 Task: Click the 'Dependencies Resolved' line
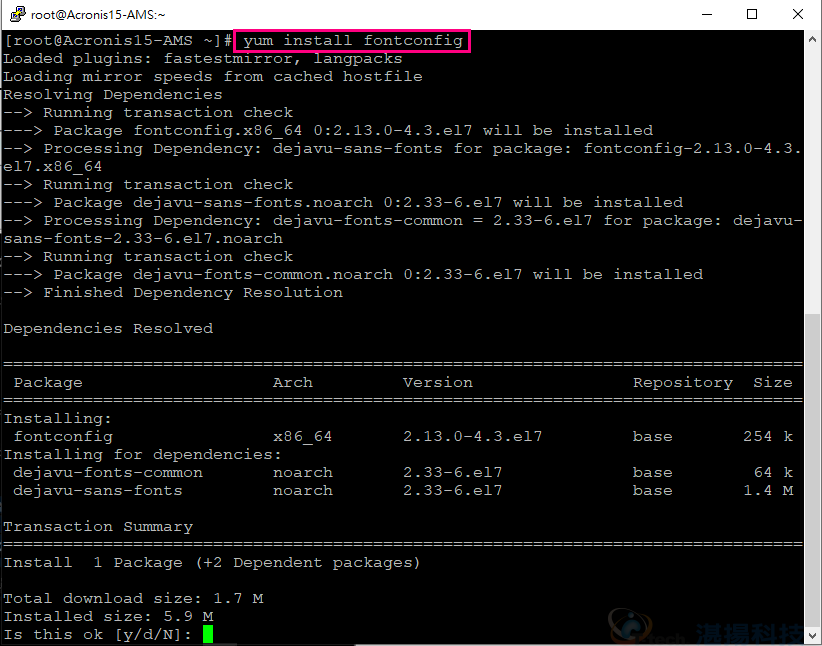(108, 328)
